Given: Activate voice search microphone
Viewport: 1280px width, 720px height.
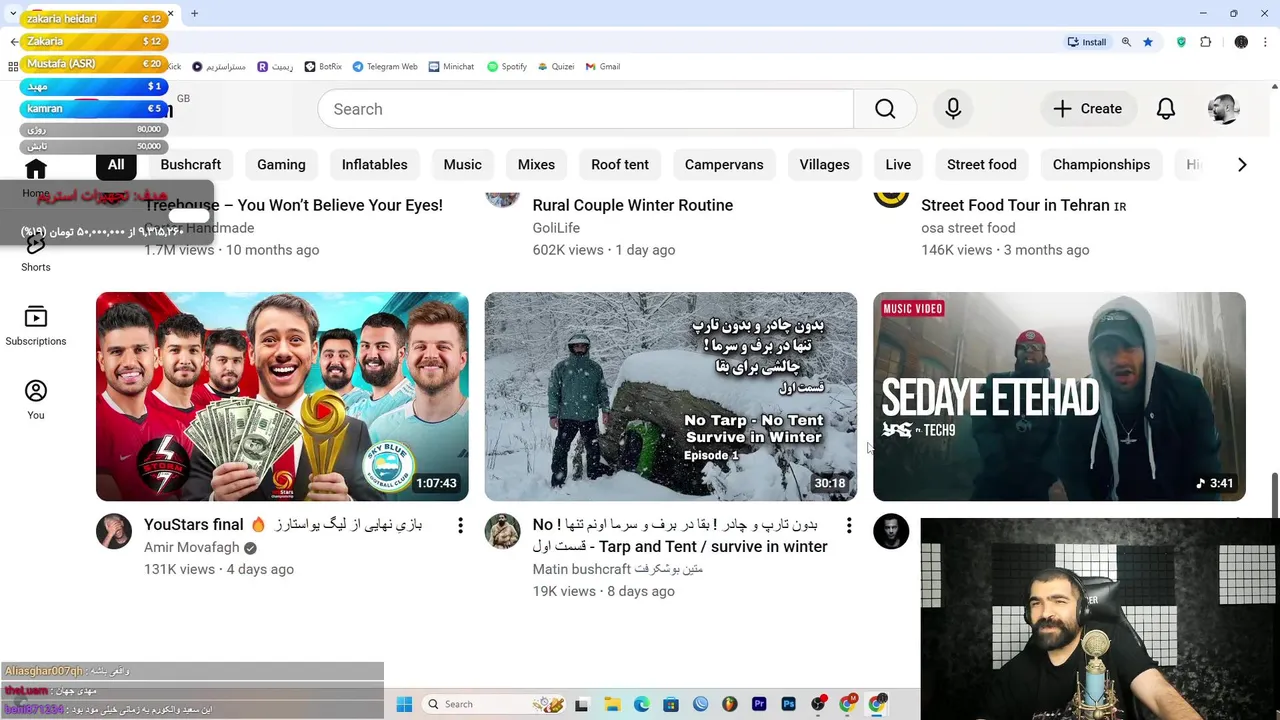Looking at the screenshot, I should pyautogui.click(x=953, y=109).
